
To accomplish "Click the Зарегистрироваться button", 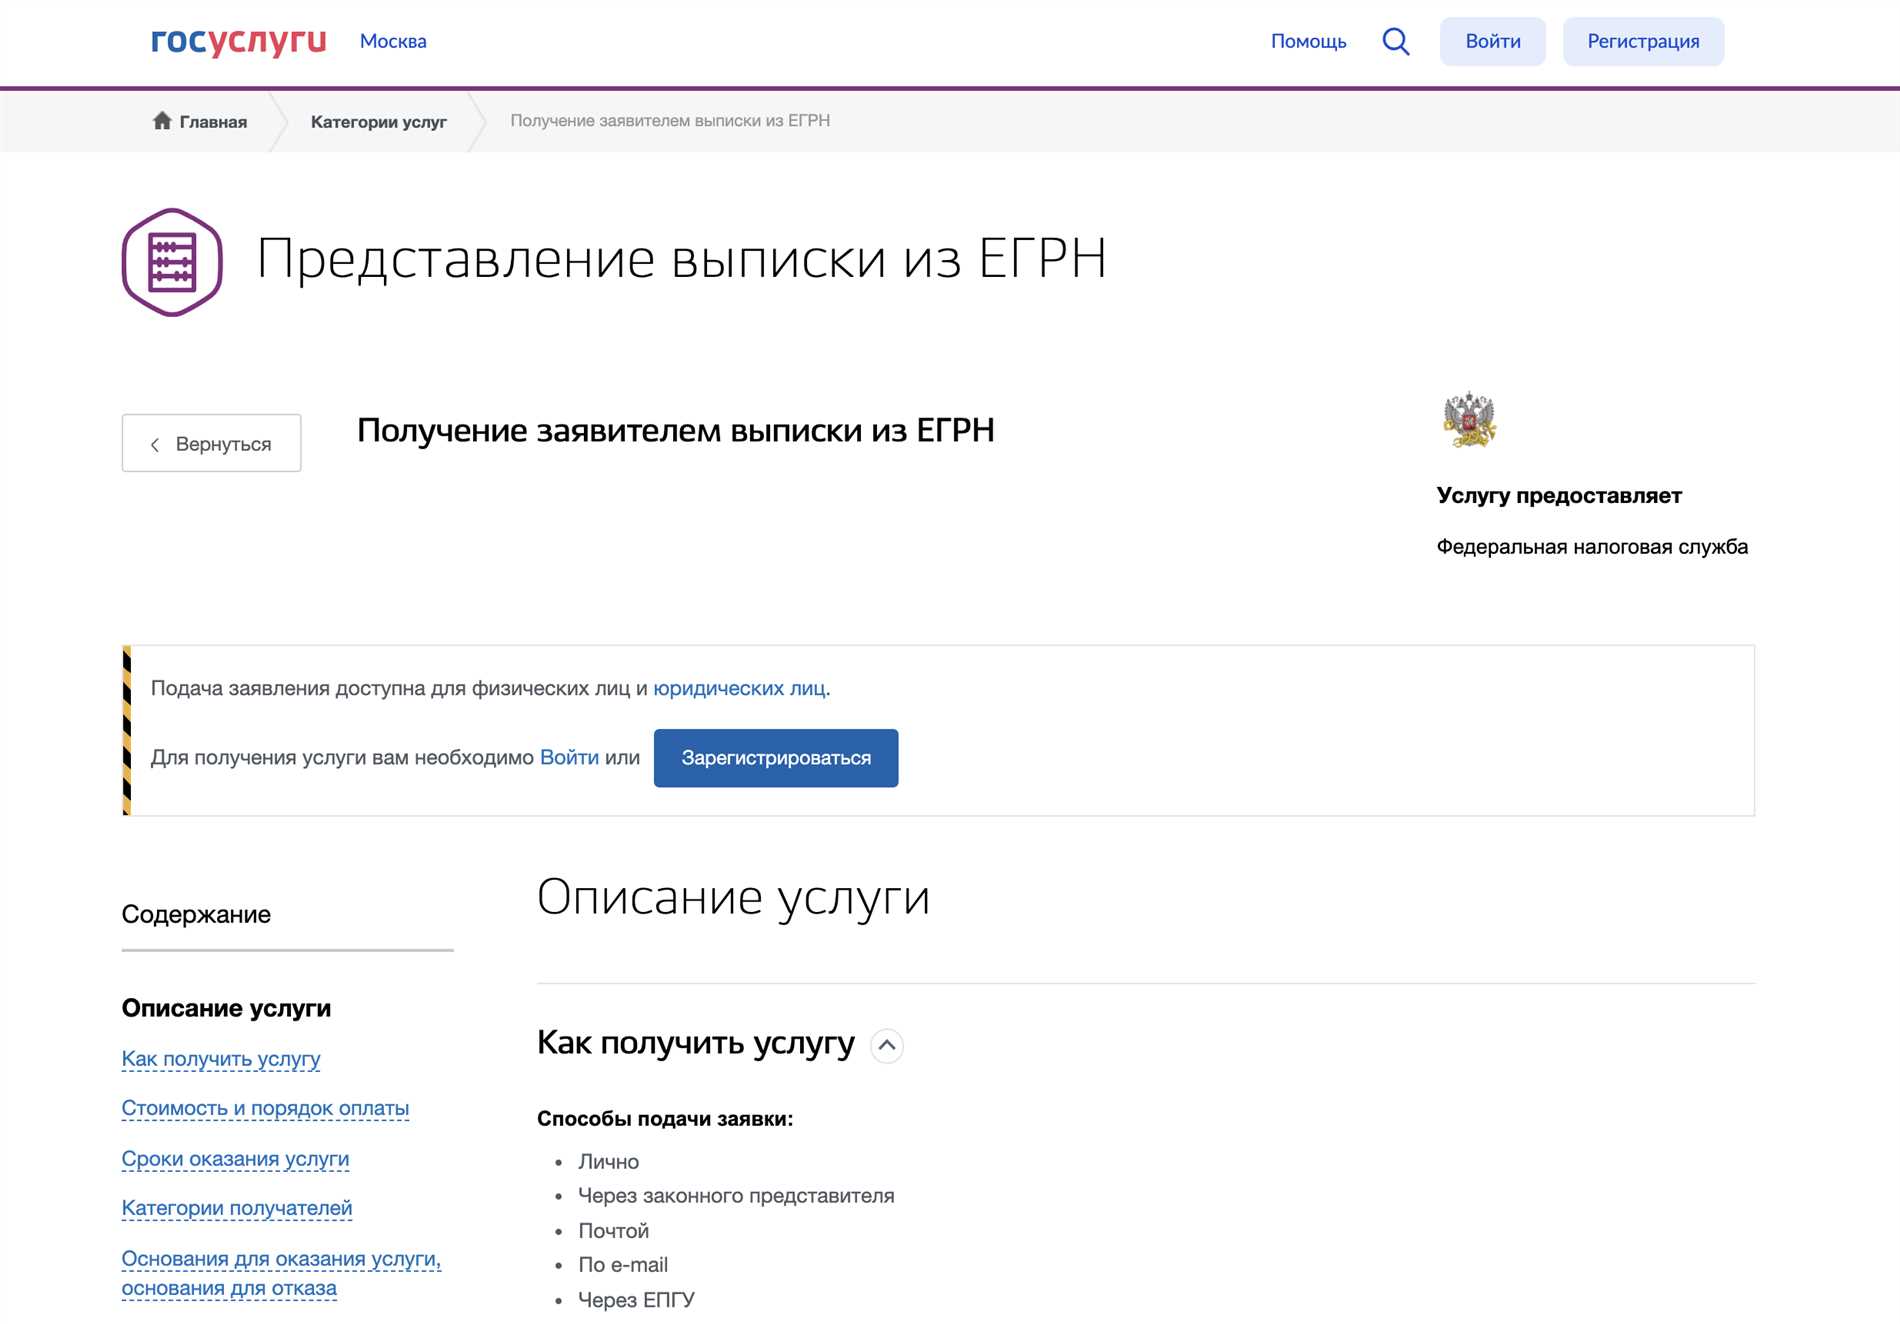I will pyautogui.click(x=776, y=758).
